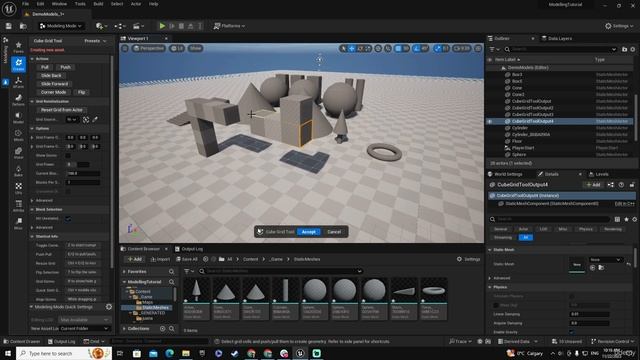Click the Use Selected arrow under Static Mesh
Image resolution: width=640 pixels, height=360 pixels.
[x=593, y=268]
